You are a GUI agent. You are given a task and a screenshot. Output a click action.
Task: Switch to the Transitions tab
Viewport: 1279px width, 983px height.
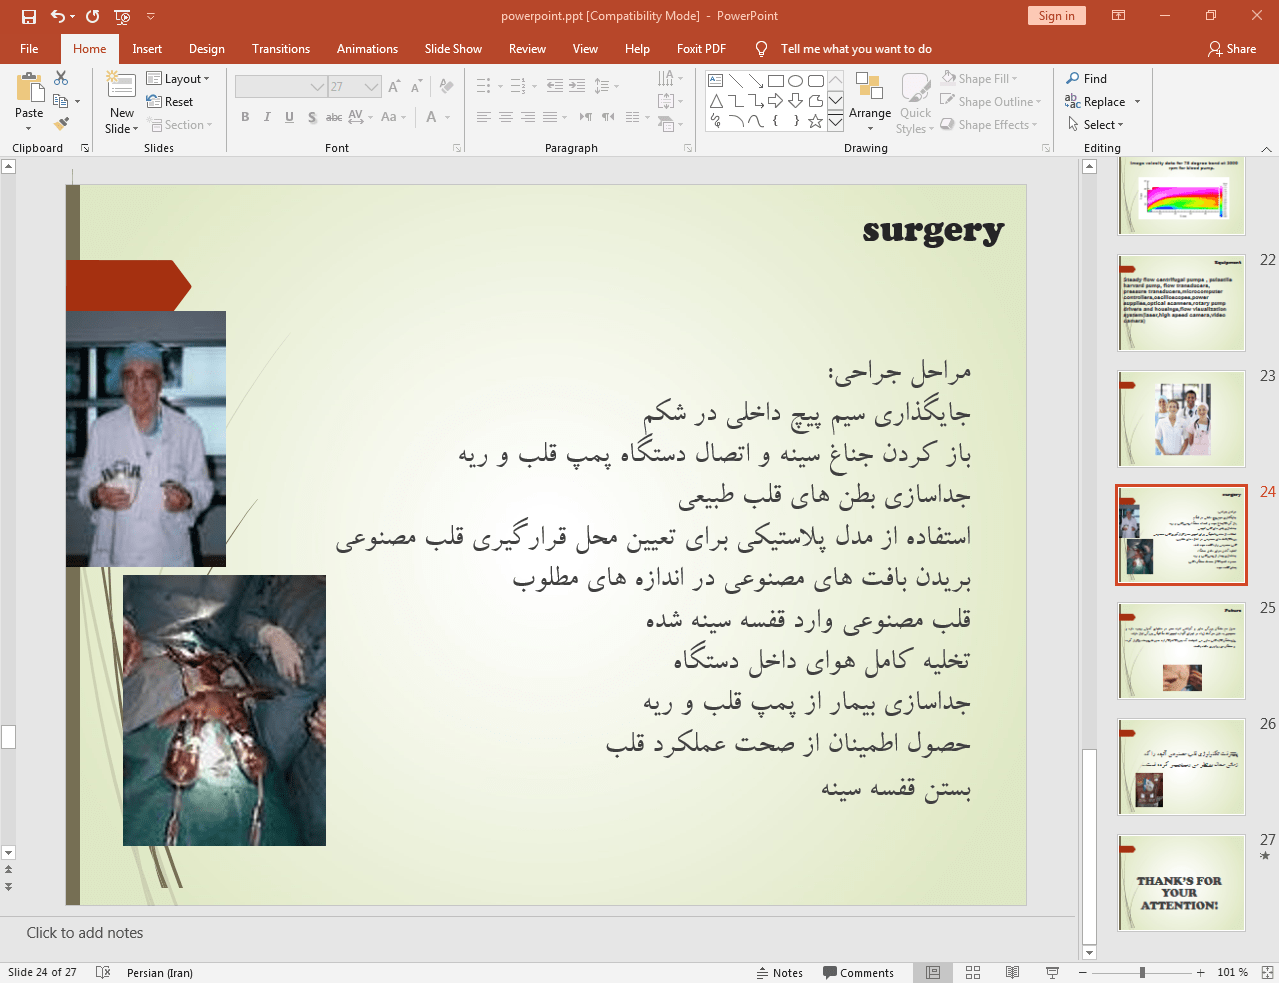coord(281,49)
